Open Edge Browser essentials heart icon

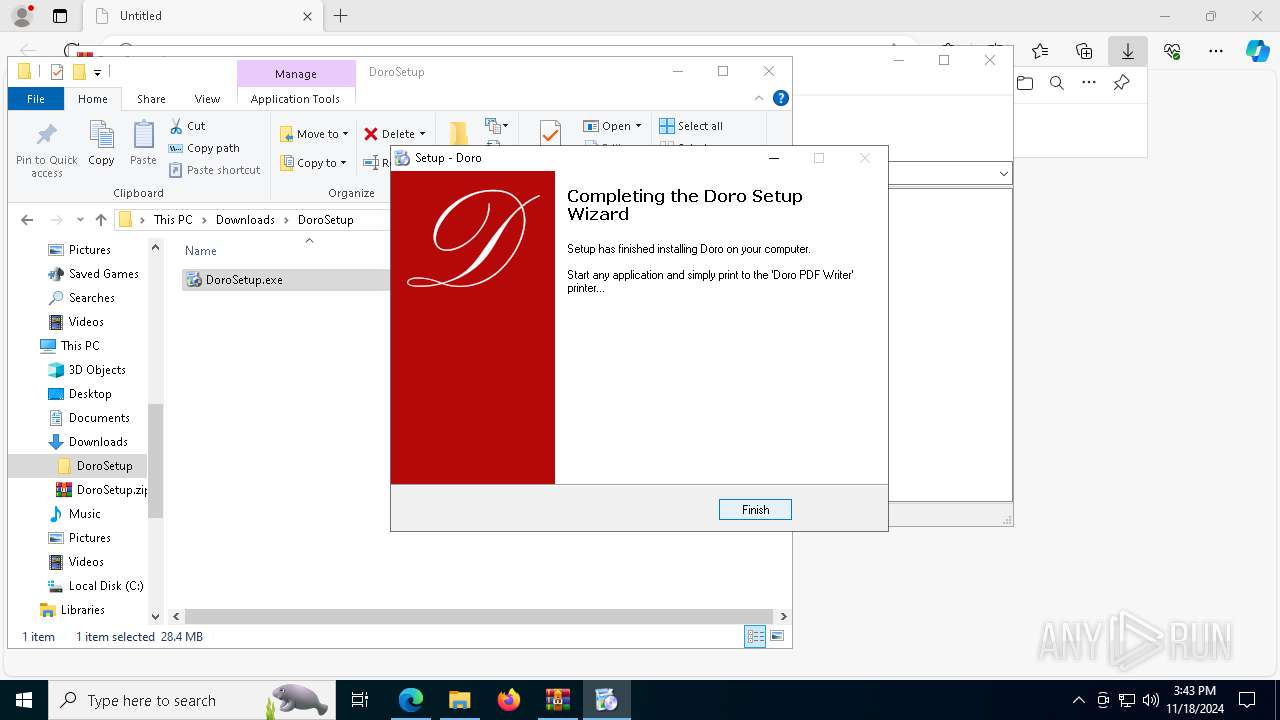pyautogui.click(x=1172, y=51)
